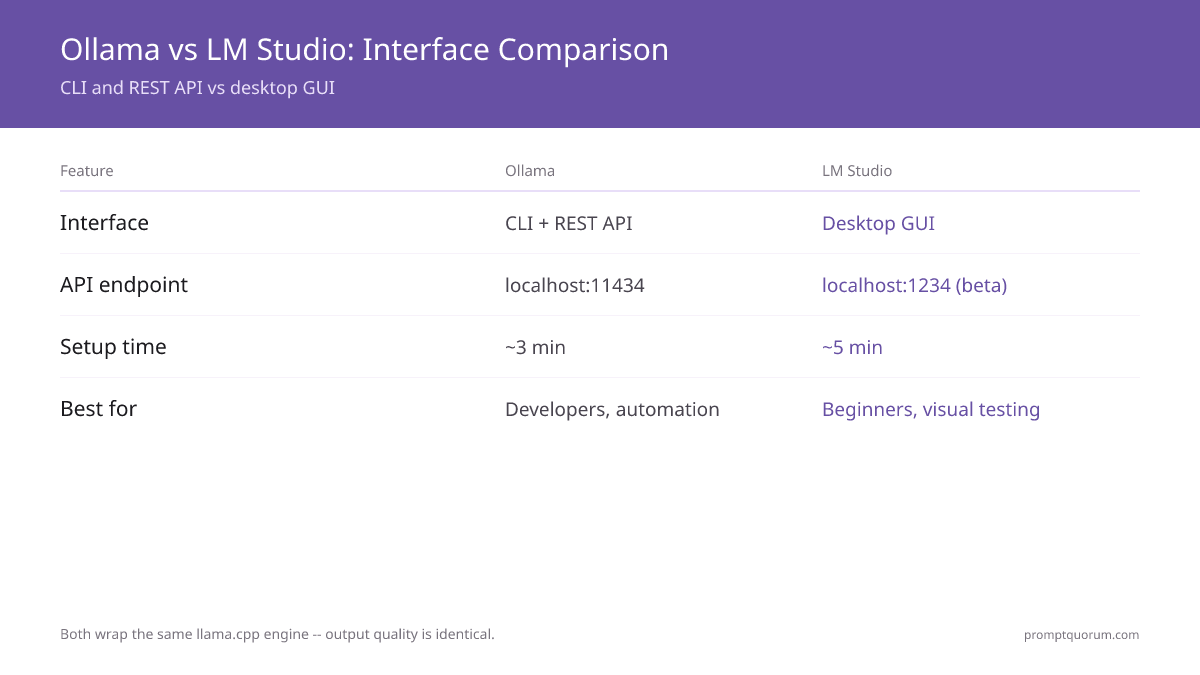1200x675 pixels.
Task: Click the footnote about llama.cpp engine
Action: coord(277,634)
